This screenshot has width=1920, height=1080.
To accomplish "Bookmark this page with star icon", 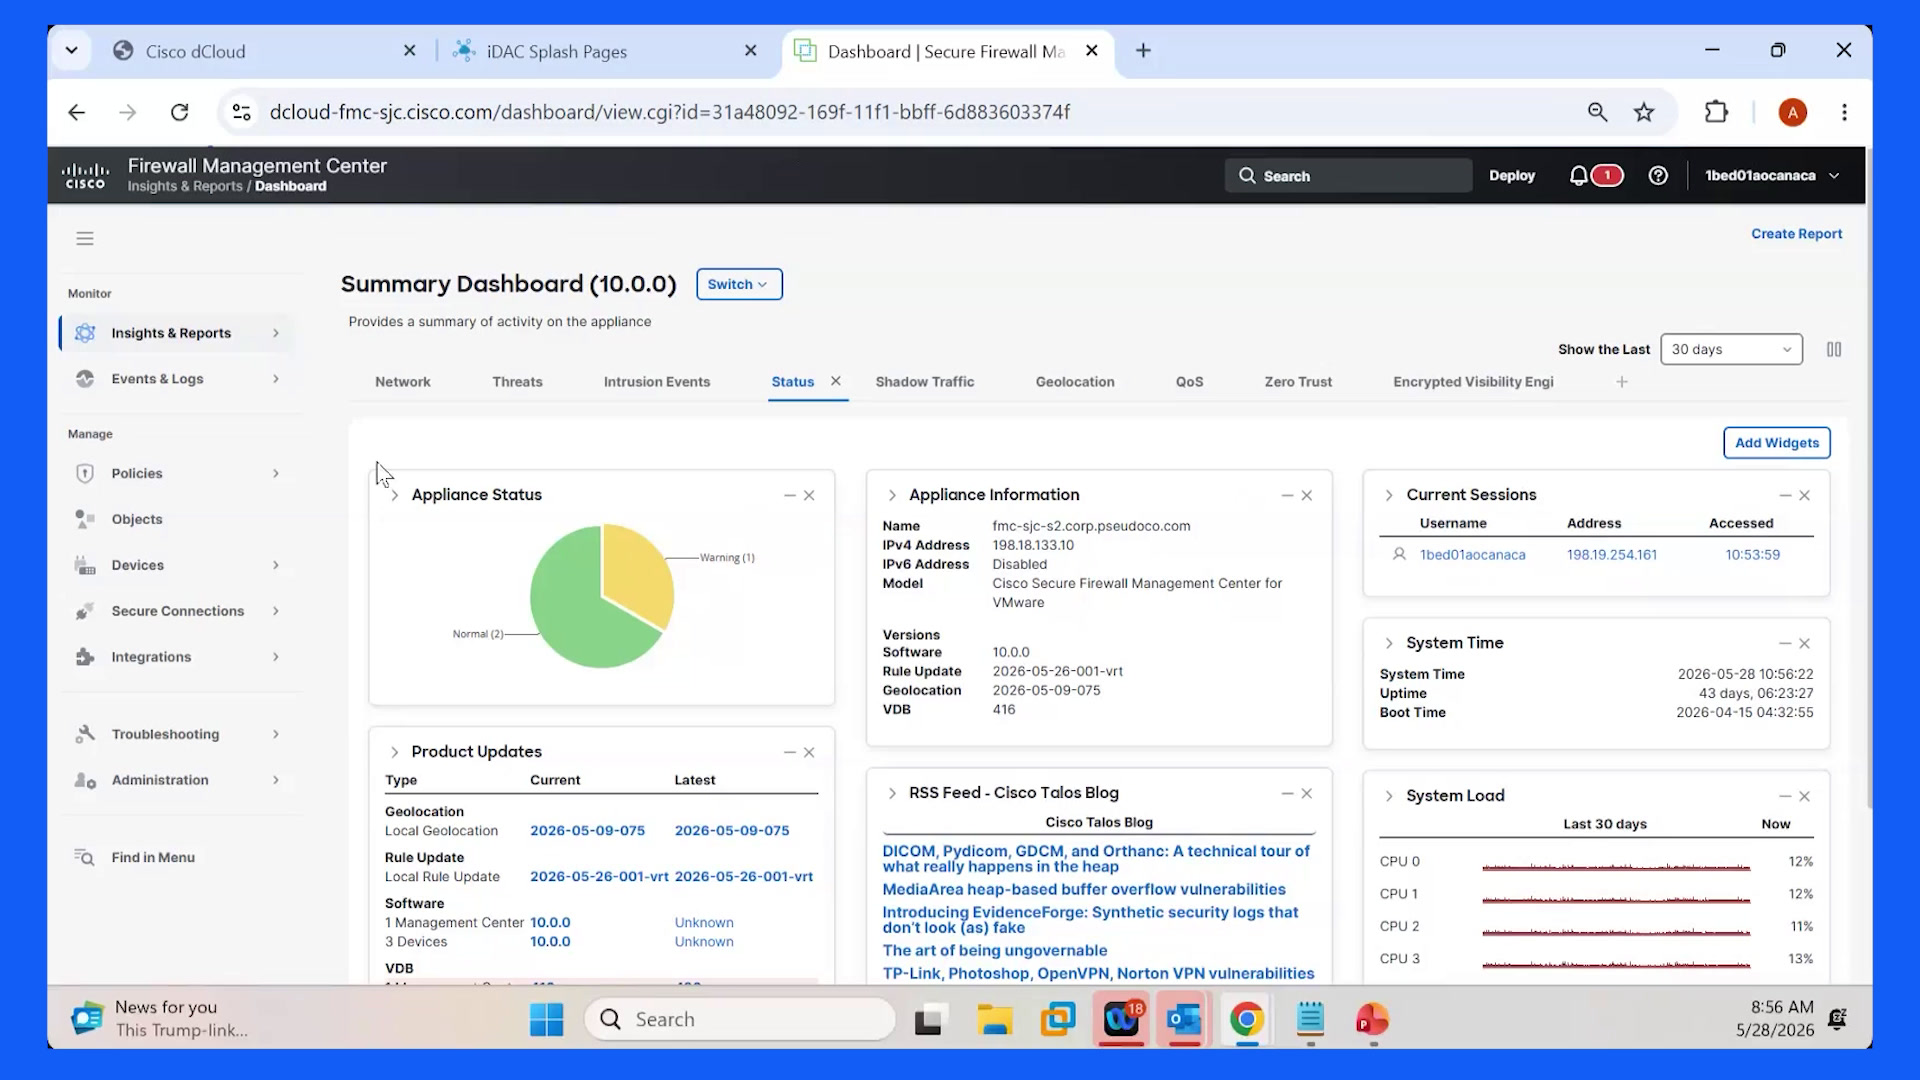I will click(1644, 112).
